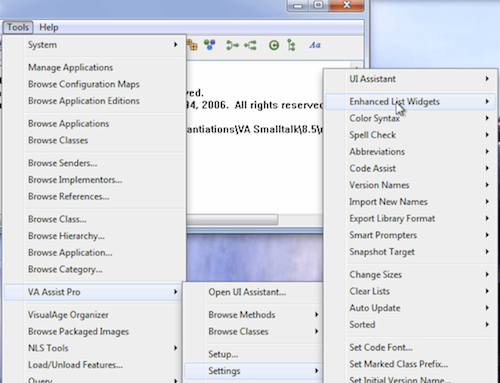Click the green circled C toolbar icon
This screenshot has height=383, width=500.
pos(274,45)
